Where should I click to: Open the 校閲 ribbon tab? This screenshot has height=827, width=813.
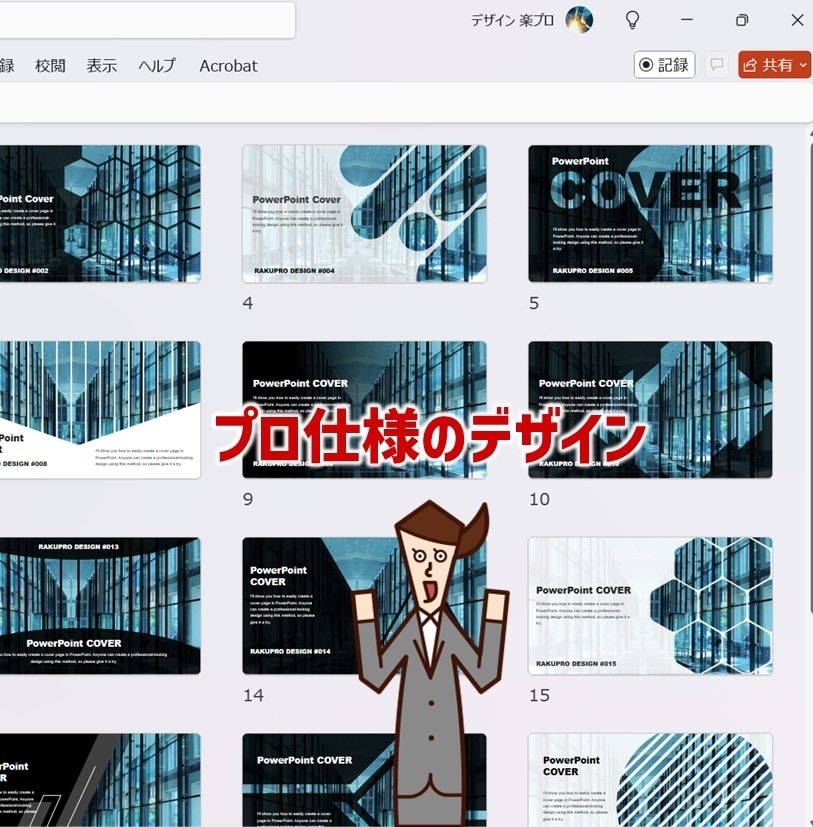50,65
